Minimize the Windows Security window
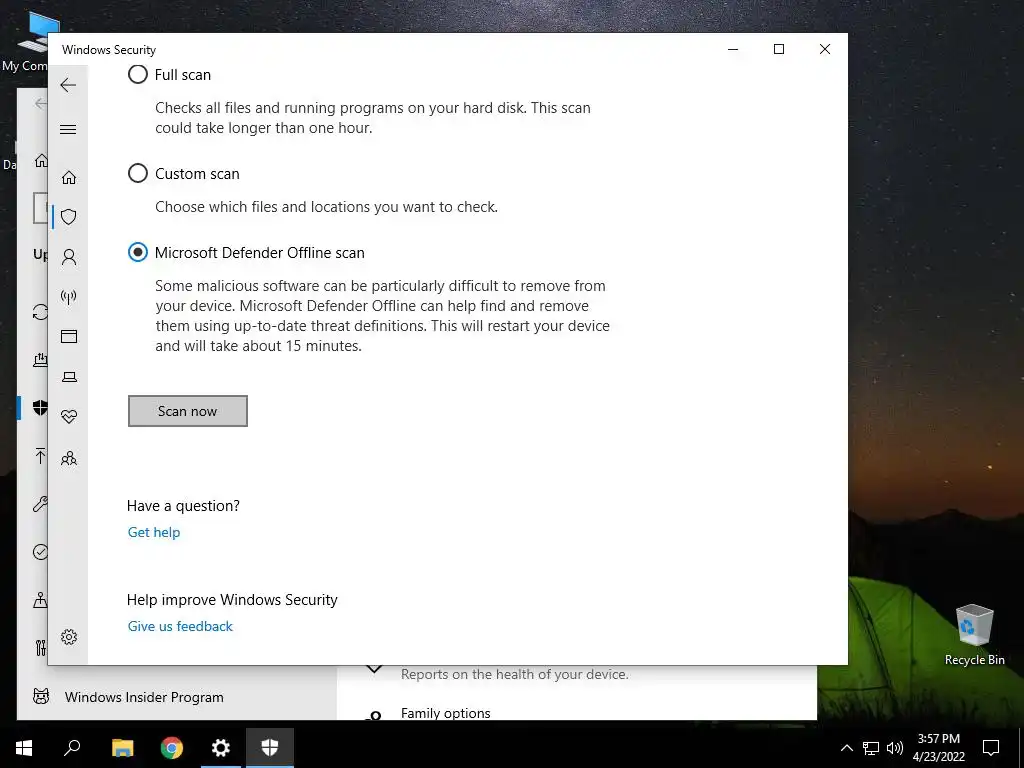Image resolution: width=1024 pixels, height=768 pixels. [733, 49]
